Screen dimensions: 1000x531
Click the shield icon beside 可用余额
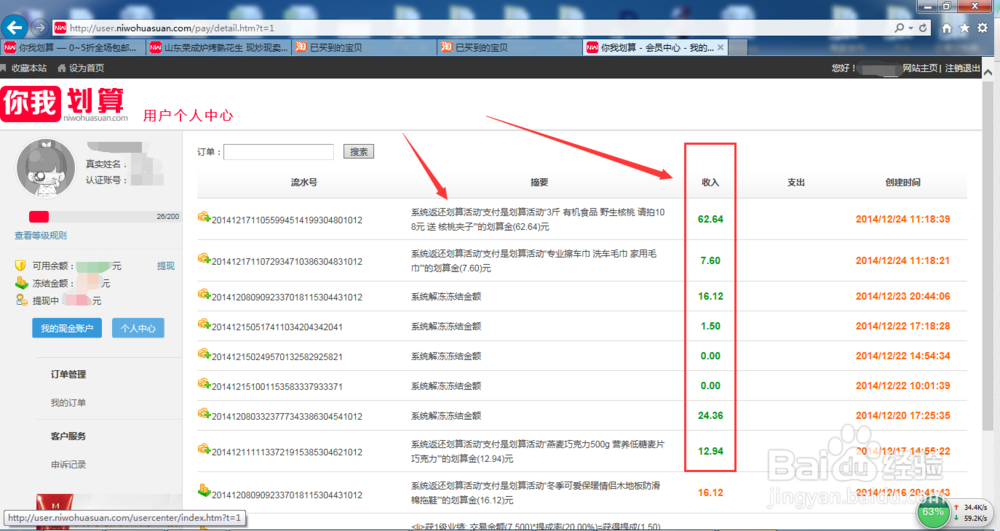click(20, 265)
